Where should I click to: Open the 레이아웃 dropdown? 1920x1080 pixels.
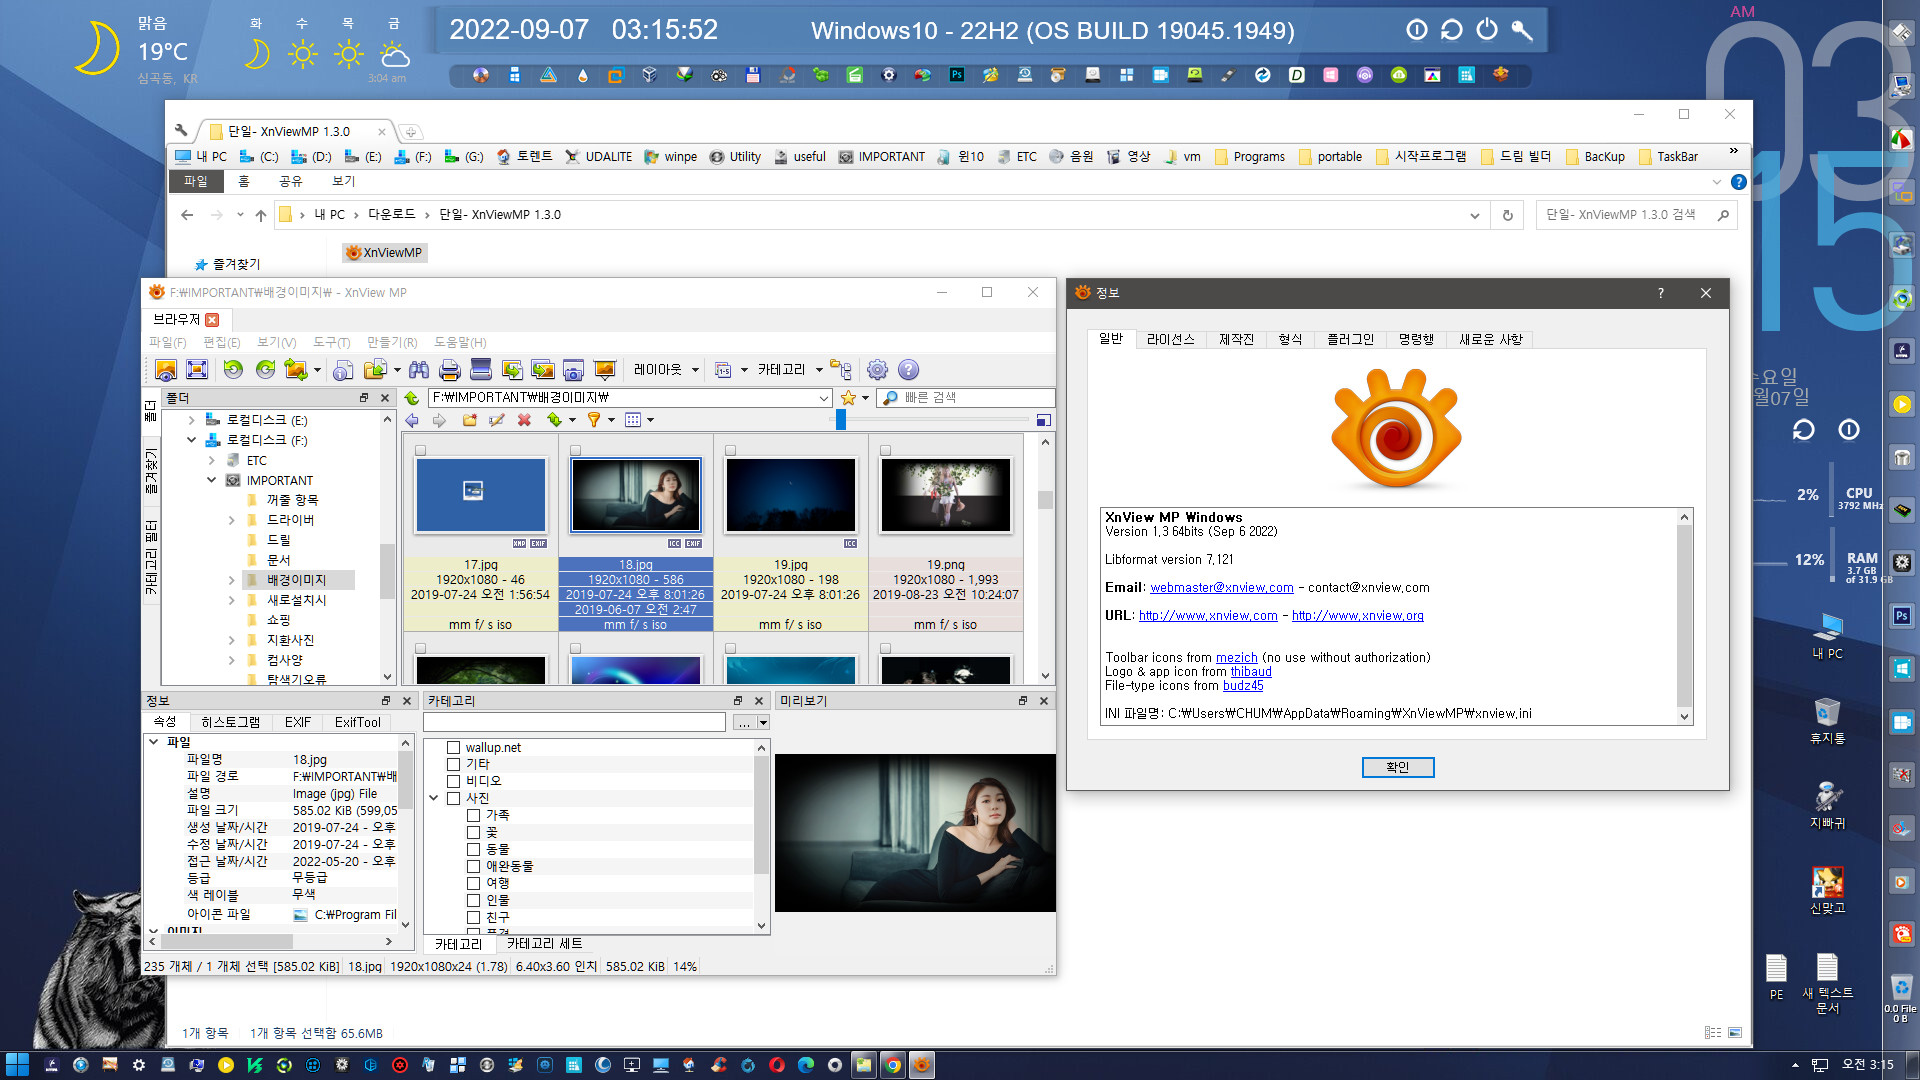pyautogui.click(x=666, y=370)
